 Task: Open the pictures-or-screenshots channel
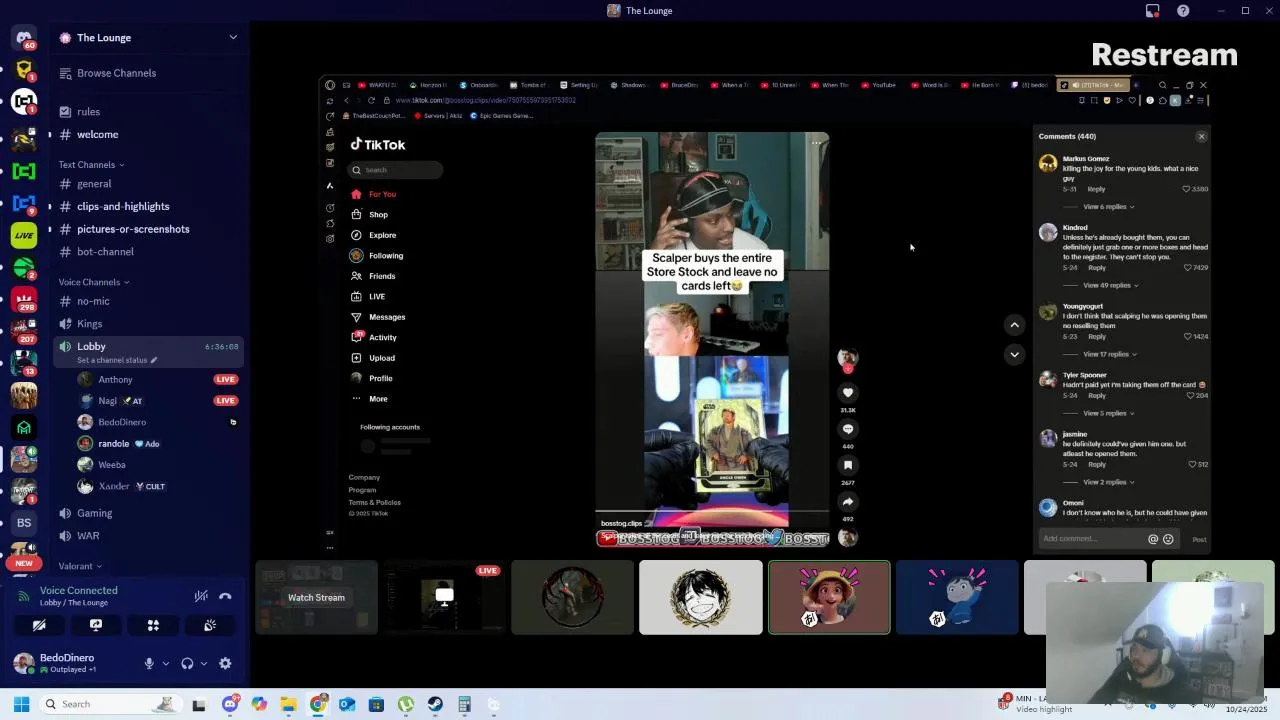(133, 229)
